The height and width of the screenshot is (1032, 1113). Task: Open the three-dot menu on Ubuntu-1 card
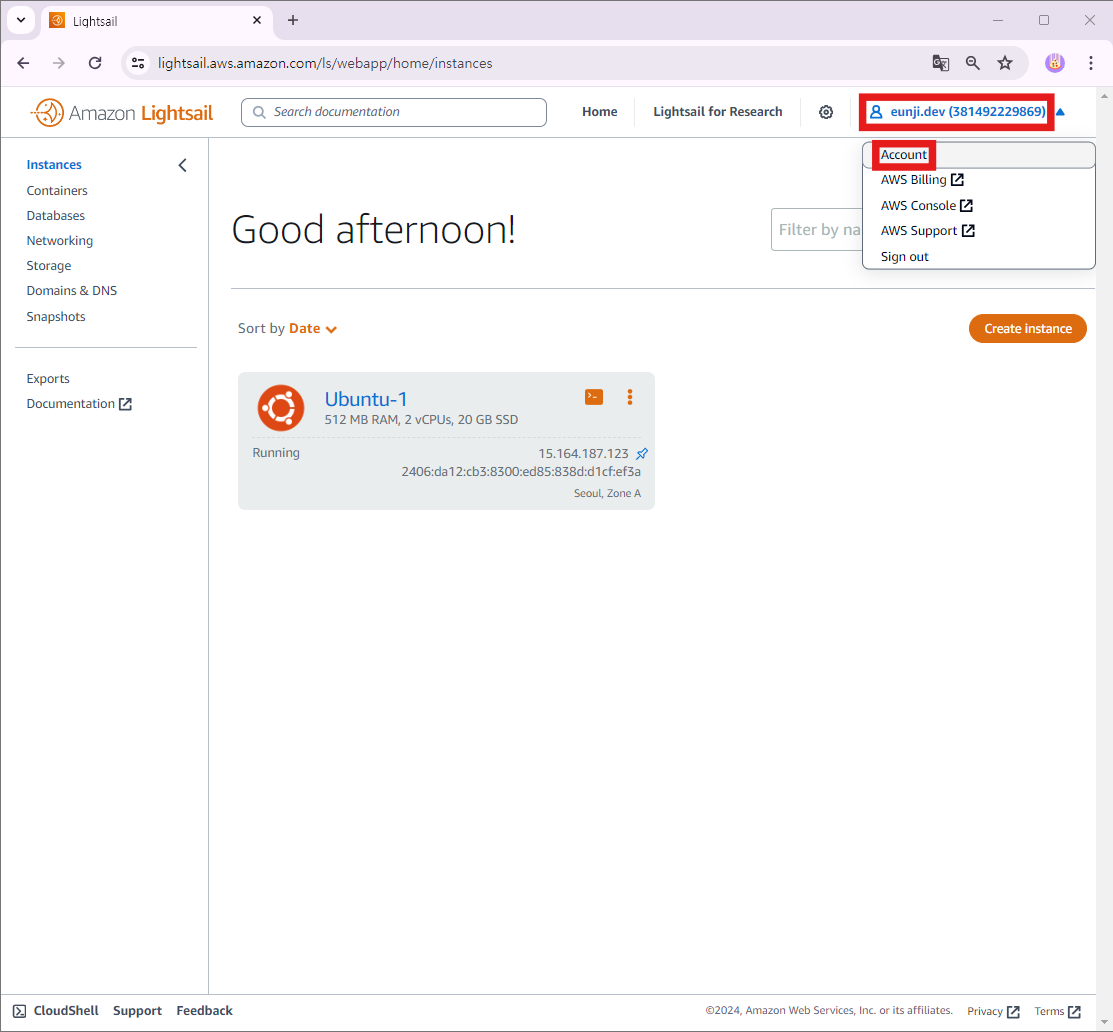630,397
